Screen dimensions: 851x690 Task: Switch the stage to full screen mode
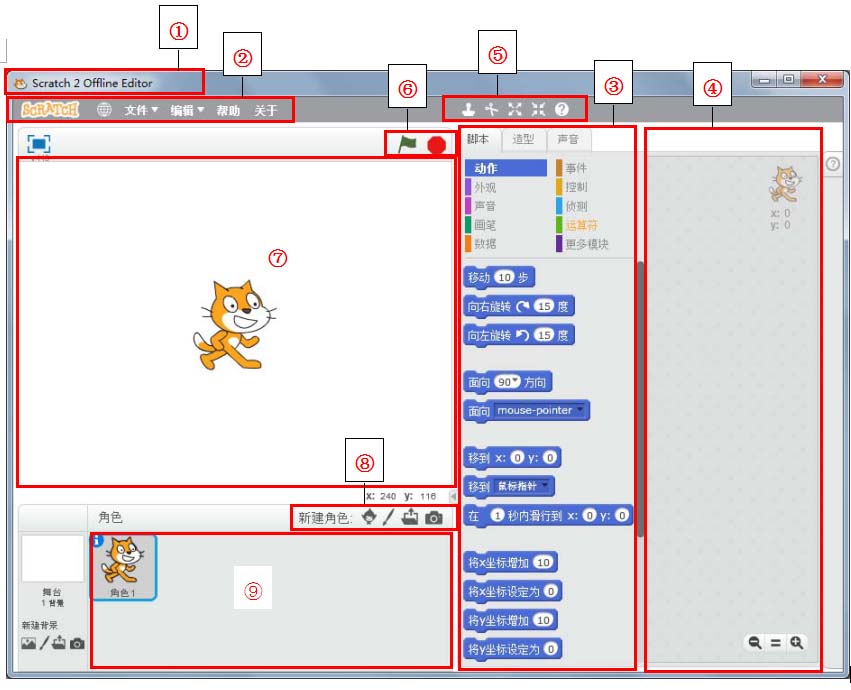[x=38, y=144]
